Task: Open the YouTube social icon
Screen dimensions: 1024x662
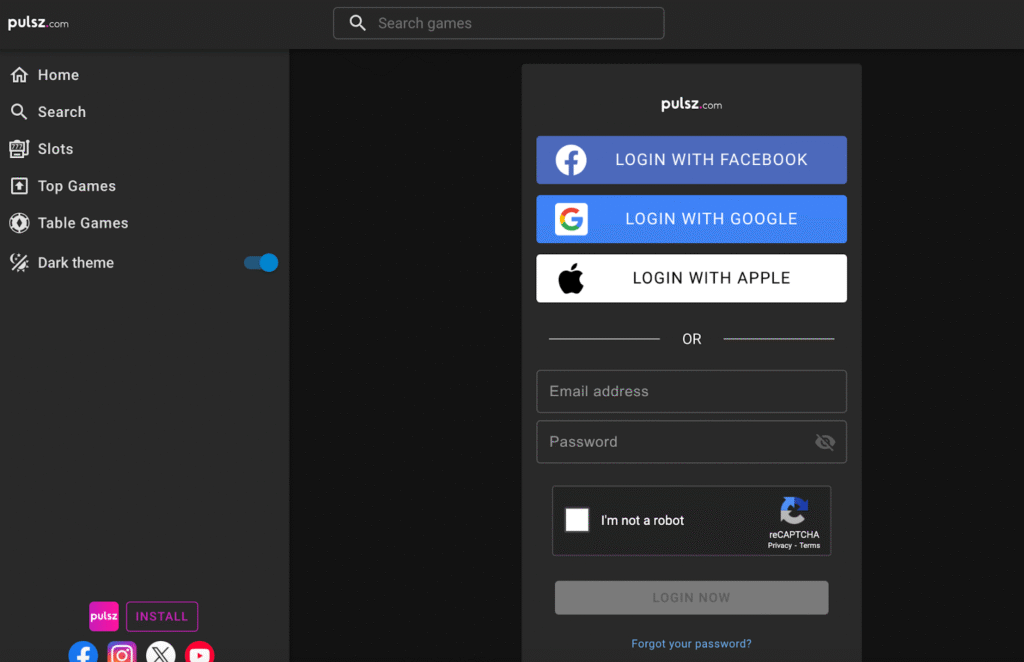Action: [x=199, y=653]
